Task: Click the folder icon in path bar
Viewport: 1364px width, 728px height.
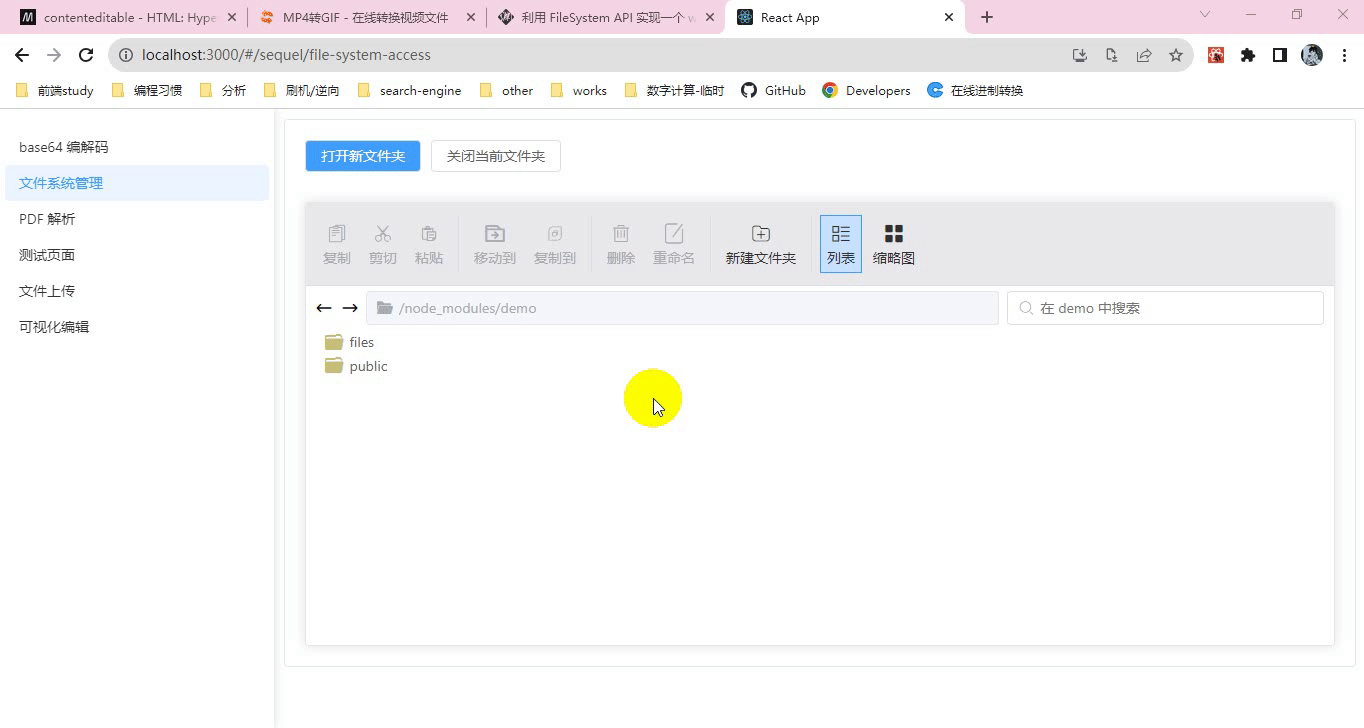Action: click(x=385, y=308)
